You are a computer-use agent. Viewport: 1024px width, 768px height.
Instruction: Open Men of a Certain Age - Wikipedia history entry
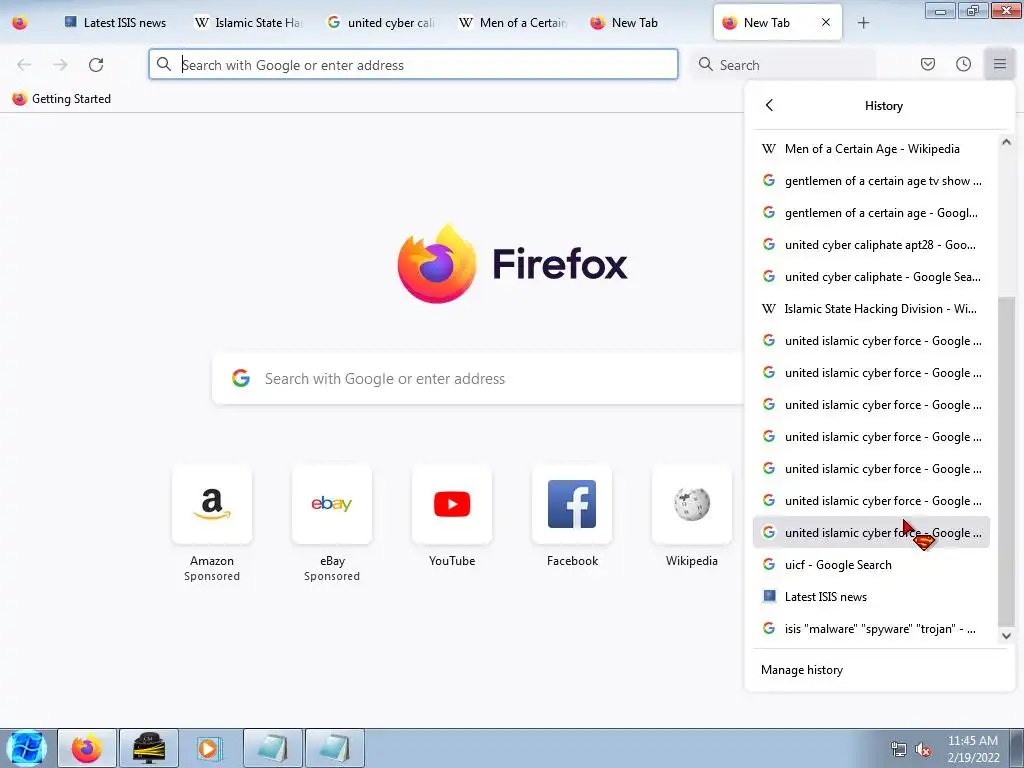point(871,149)
